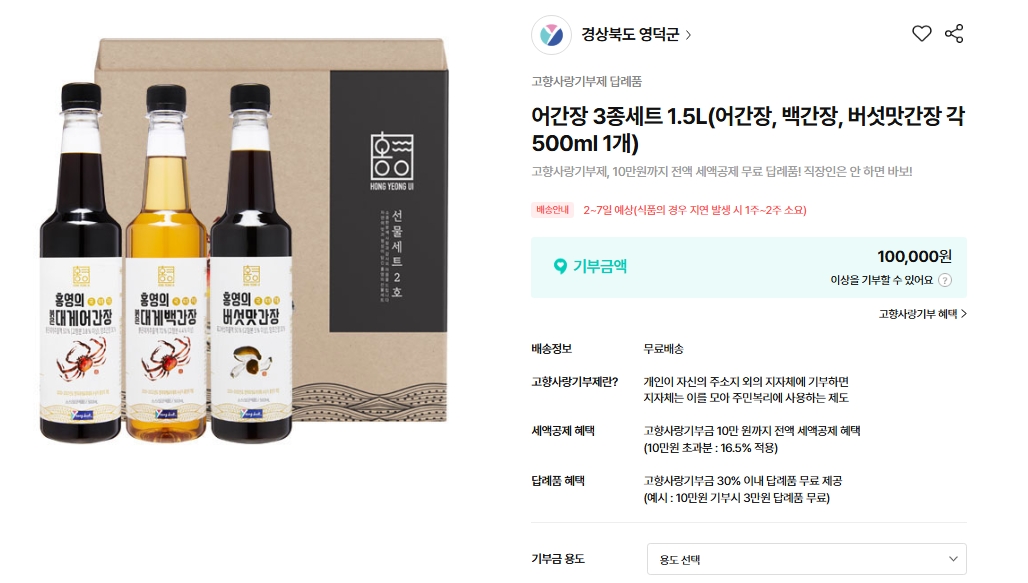This screenshot has width=1028, height=583.
Task: Click the crab illustration on 대게어간장 bottle
Action: 79,360
